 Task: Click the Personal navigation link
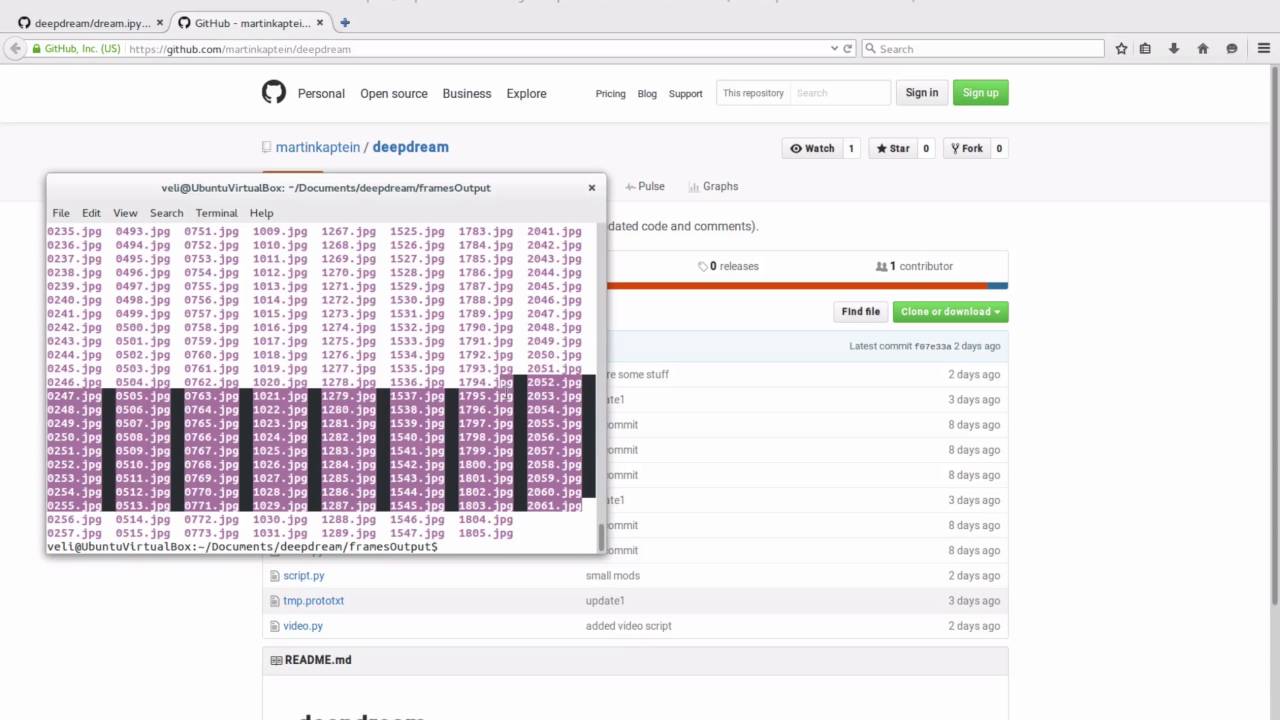(321, 93)
